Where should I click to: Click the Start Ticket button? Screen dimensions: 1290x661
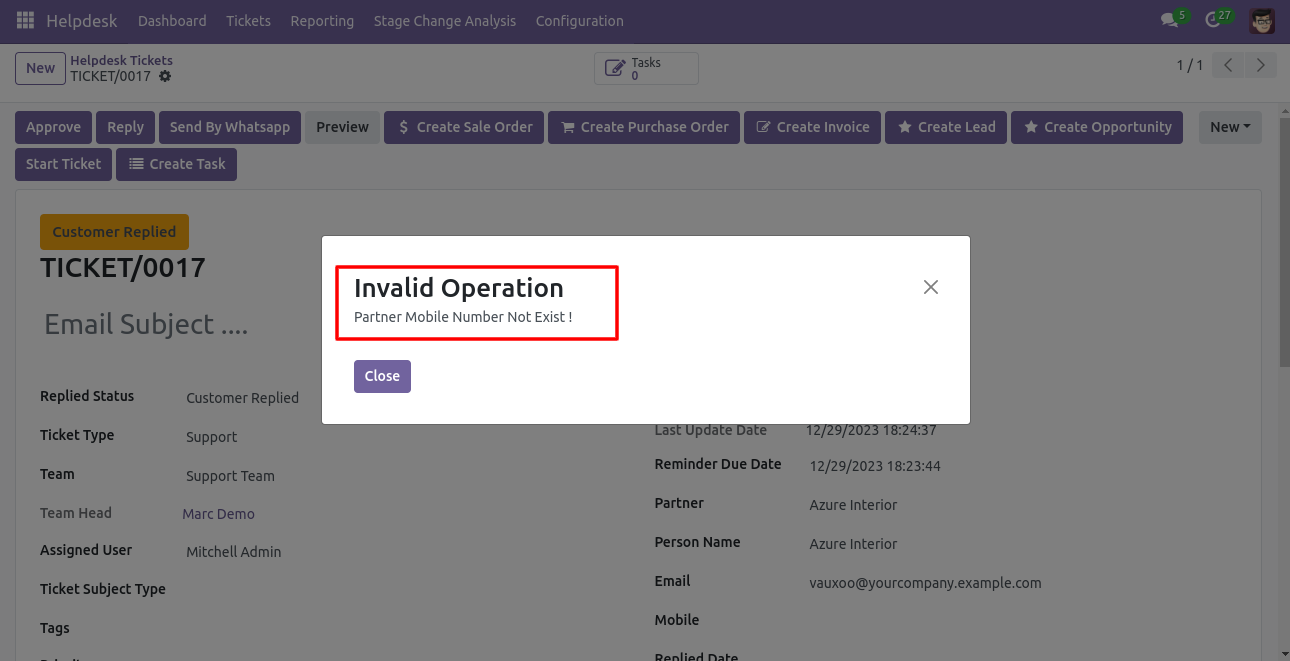point(63,164)
